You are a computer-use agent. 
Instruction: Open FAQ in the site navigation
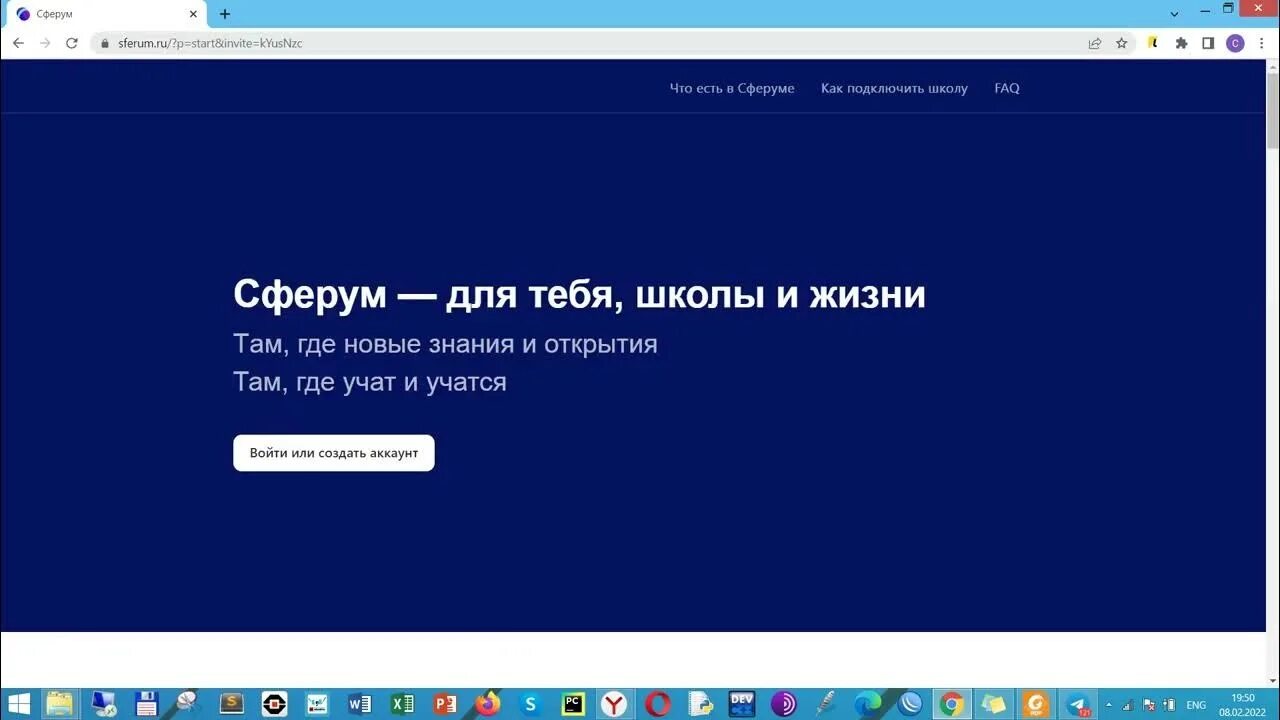[1006, 88]
